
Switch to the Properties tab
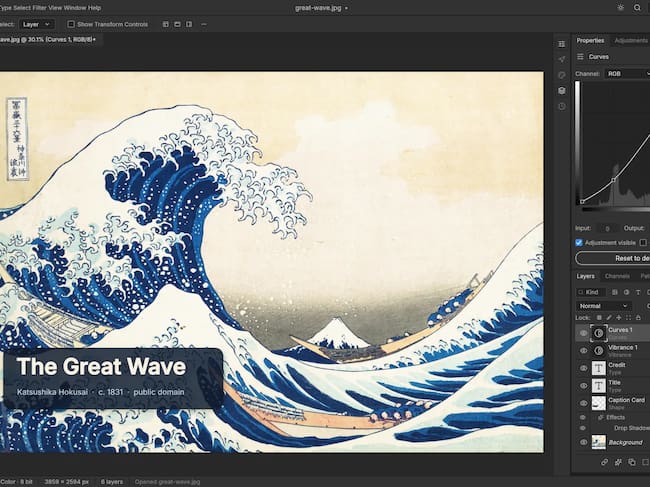coord(590,40)
